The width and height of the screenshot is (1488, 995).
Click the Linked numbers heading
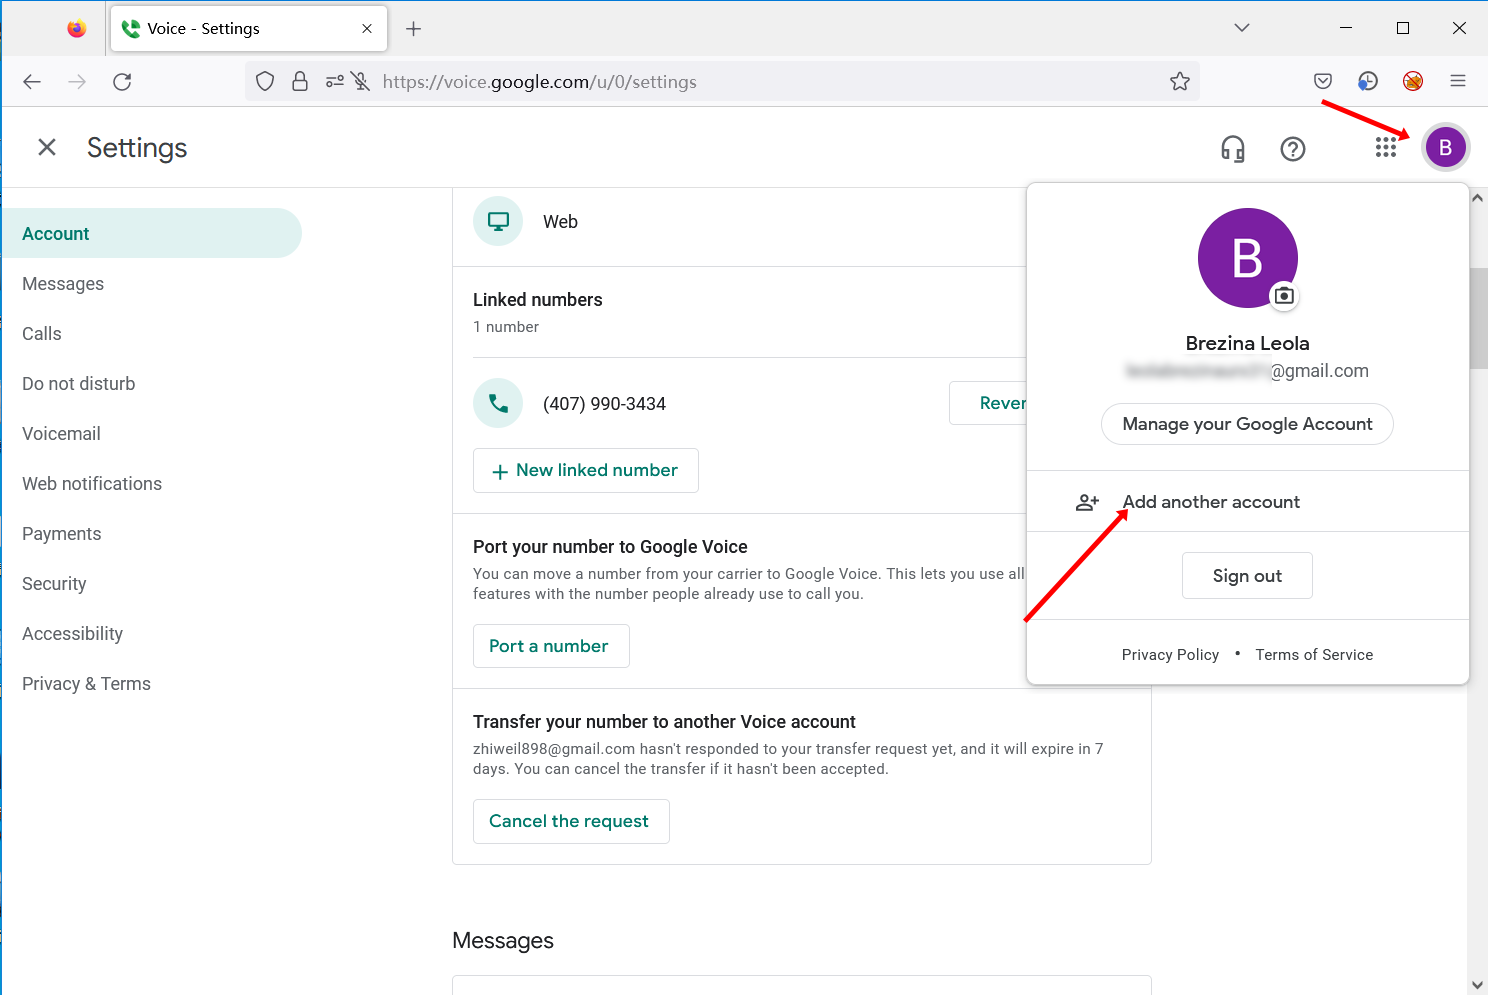[538, 300]
